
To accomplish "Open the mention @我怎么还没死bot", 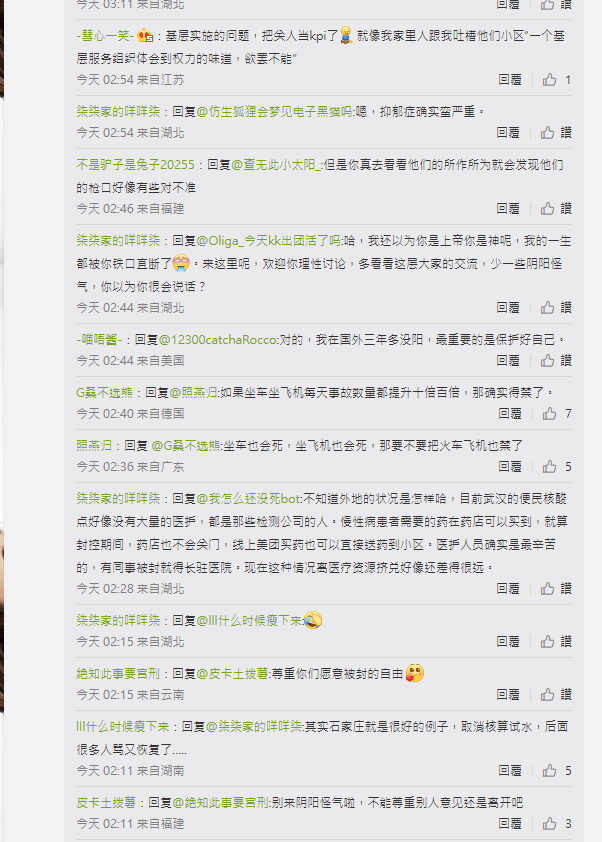I will coord(249,499).
